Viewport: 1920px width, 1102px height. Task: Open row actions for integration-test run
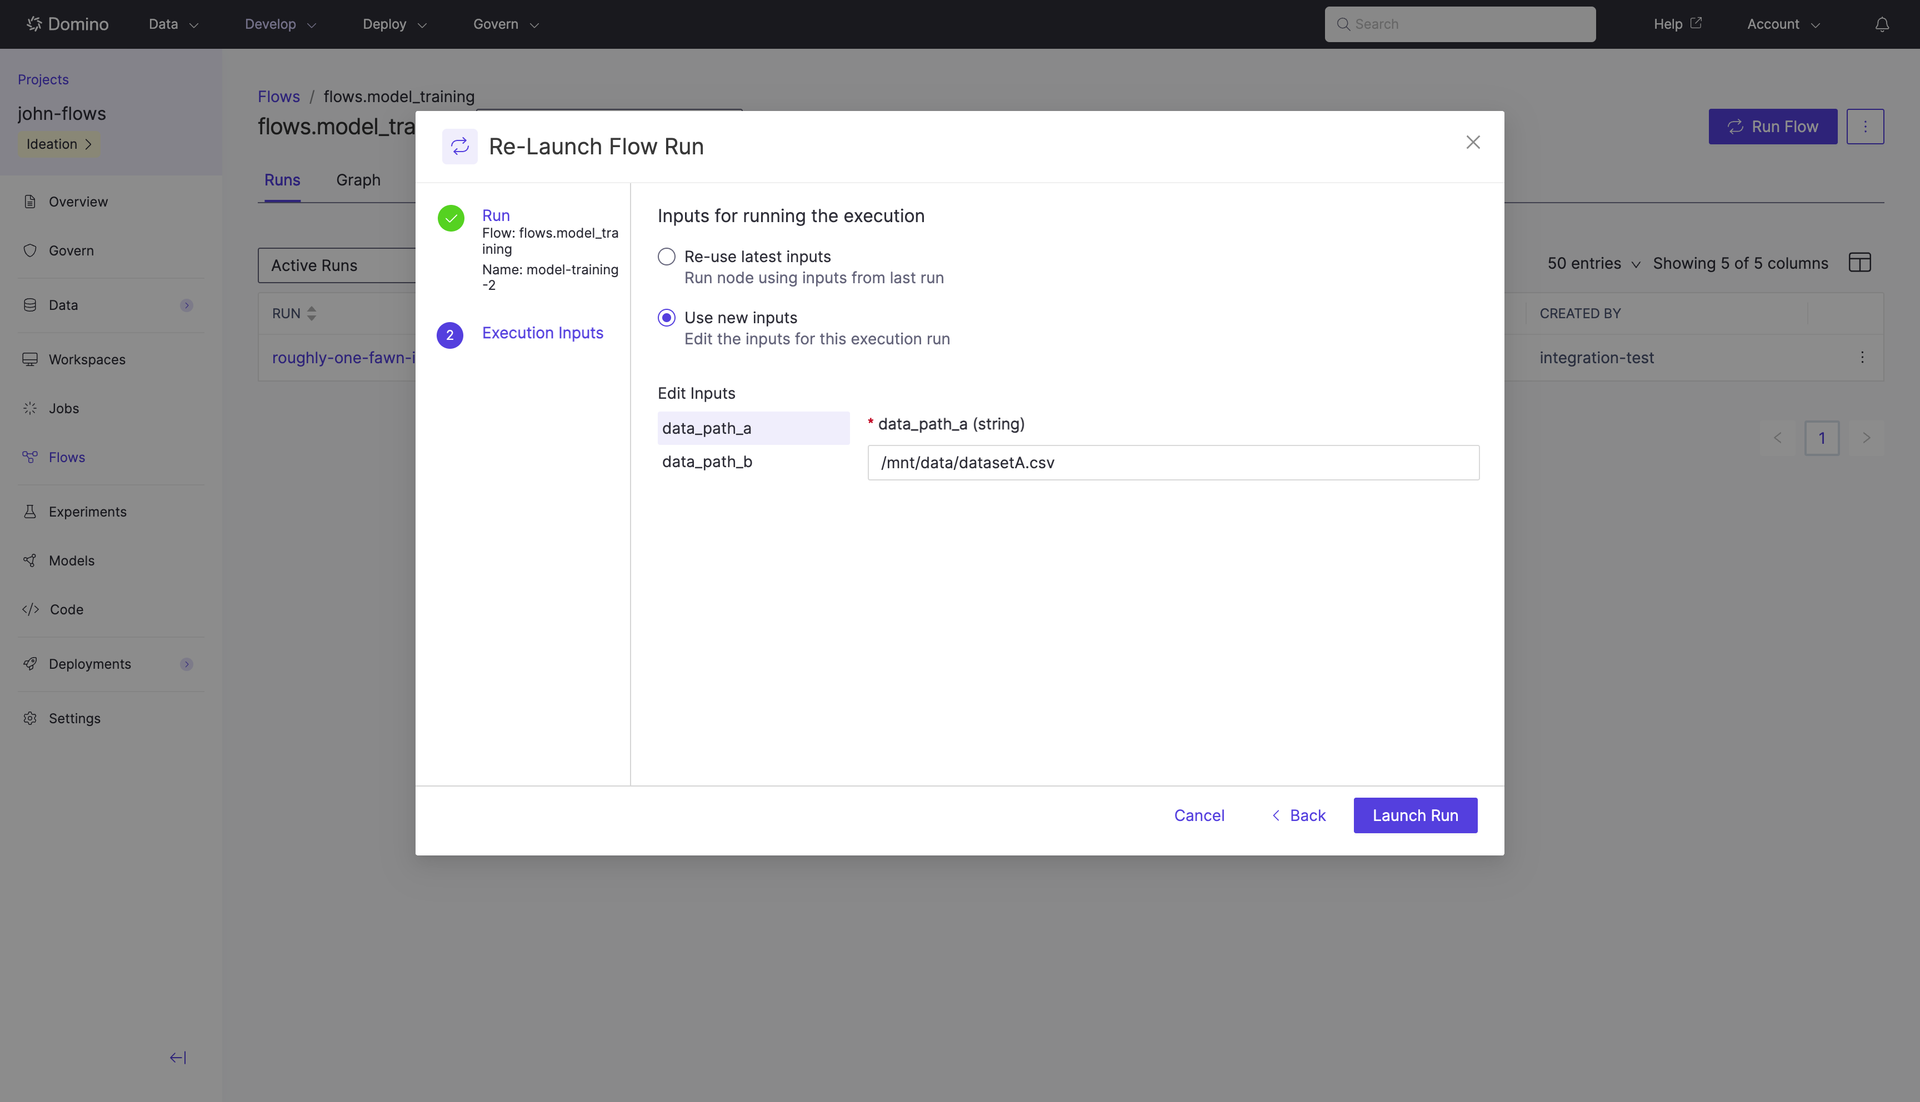(x=1861, y=357)
